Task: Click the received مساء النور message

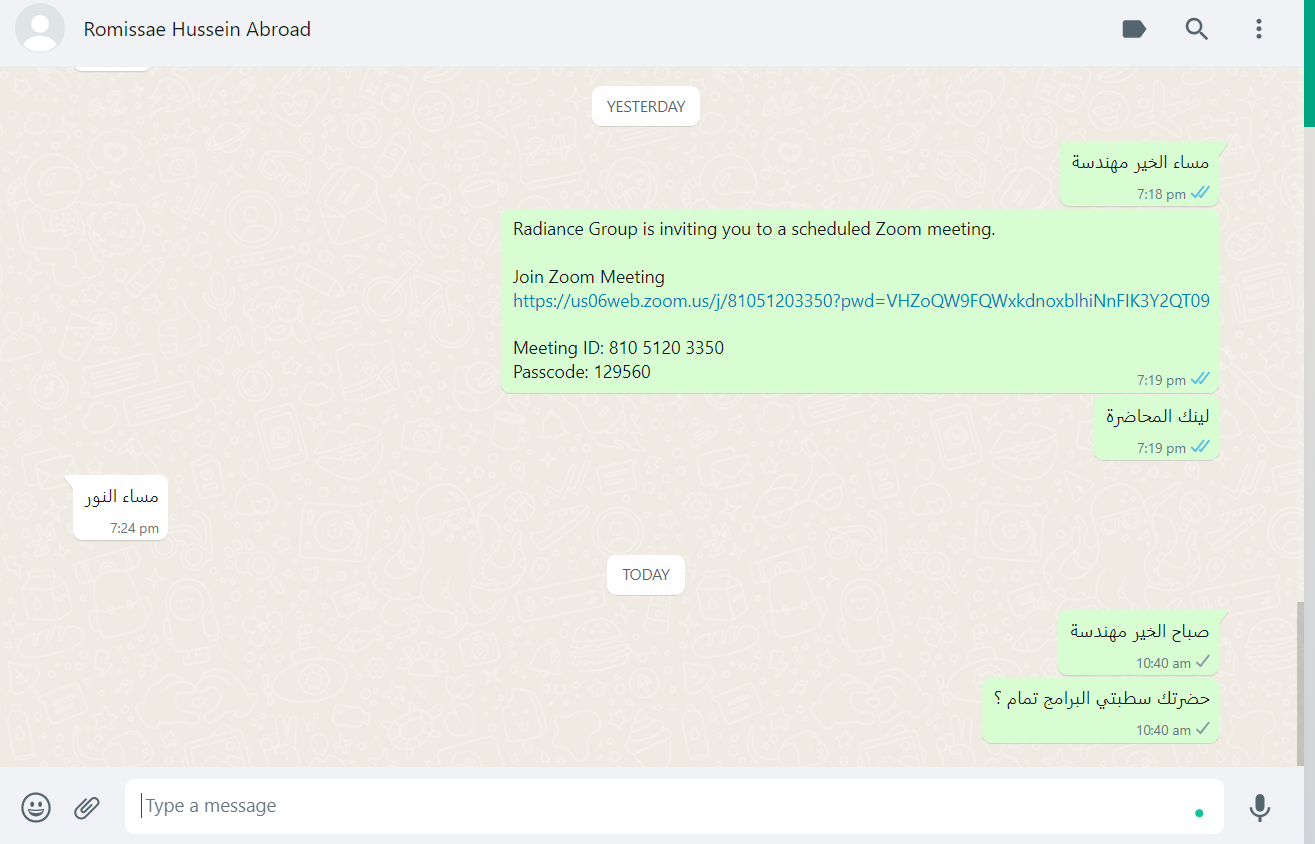Action: pos(120,508)
